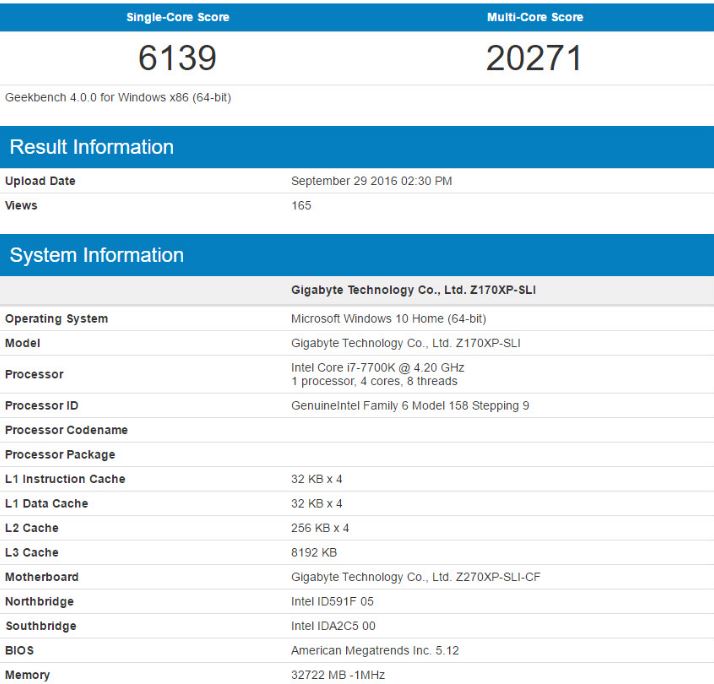Click the Result Information section header
This screenshot has width=714, height=684.
(x=92, y=147)
